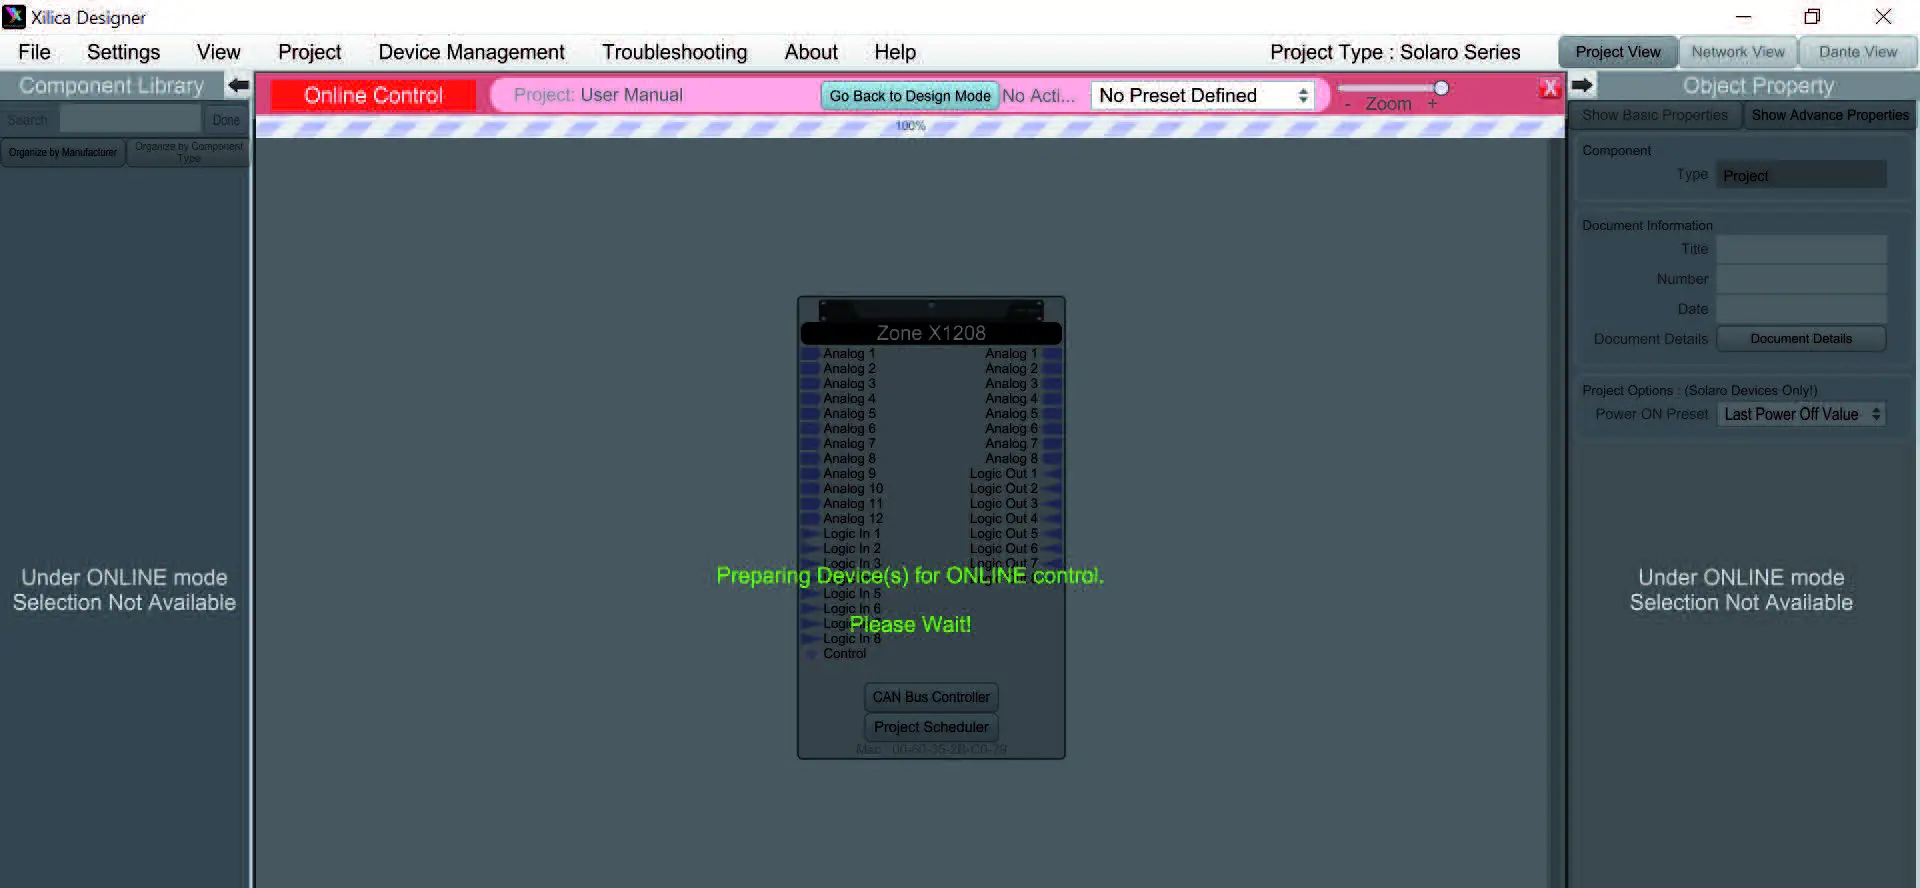Close the Online Control bar with red X

pos(1550,88)
